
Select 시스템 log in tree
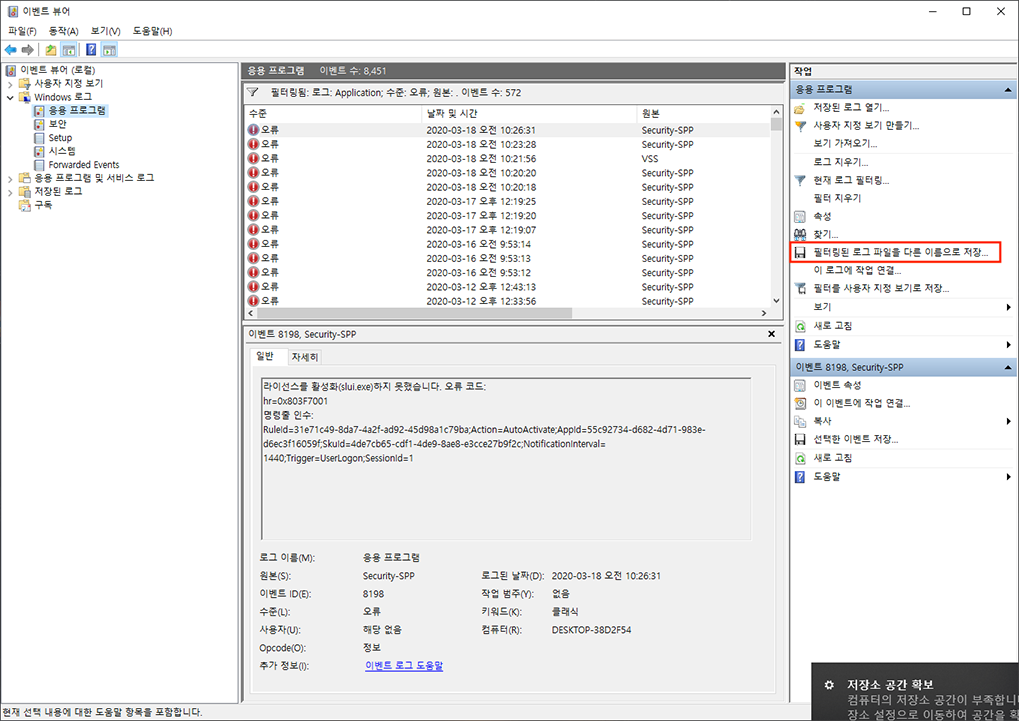click(62, 151)
